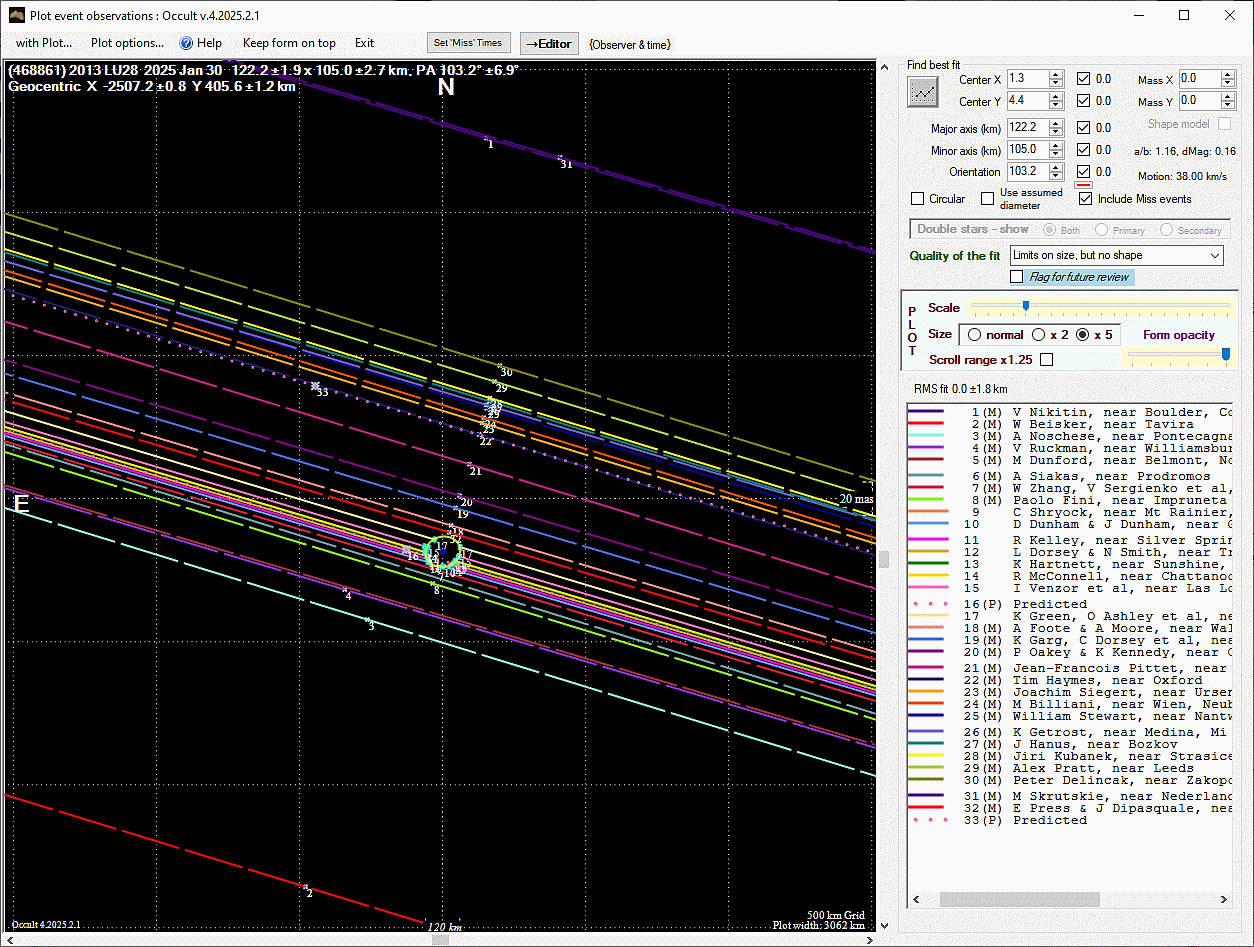Decrement Mass Y with down arrow

click(x=1228, y=105)
